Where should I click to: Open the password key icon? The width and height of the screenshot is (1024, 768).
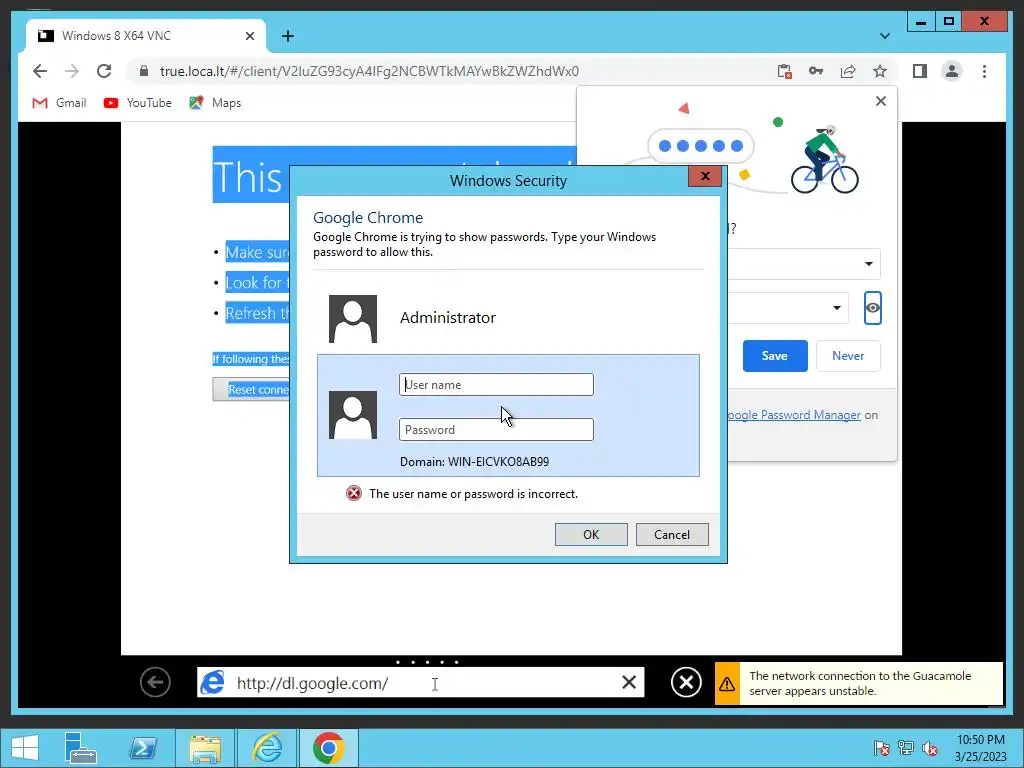[x=816, y=71]
